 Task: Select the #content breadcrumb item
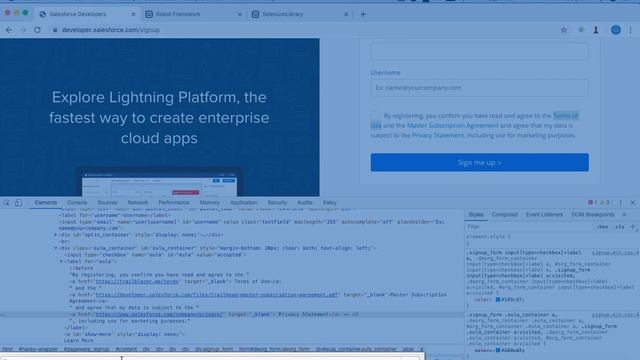coord(126,349)
